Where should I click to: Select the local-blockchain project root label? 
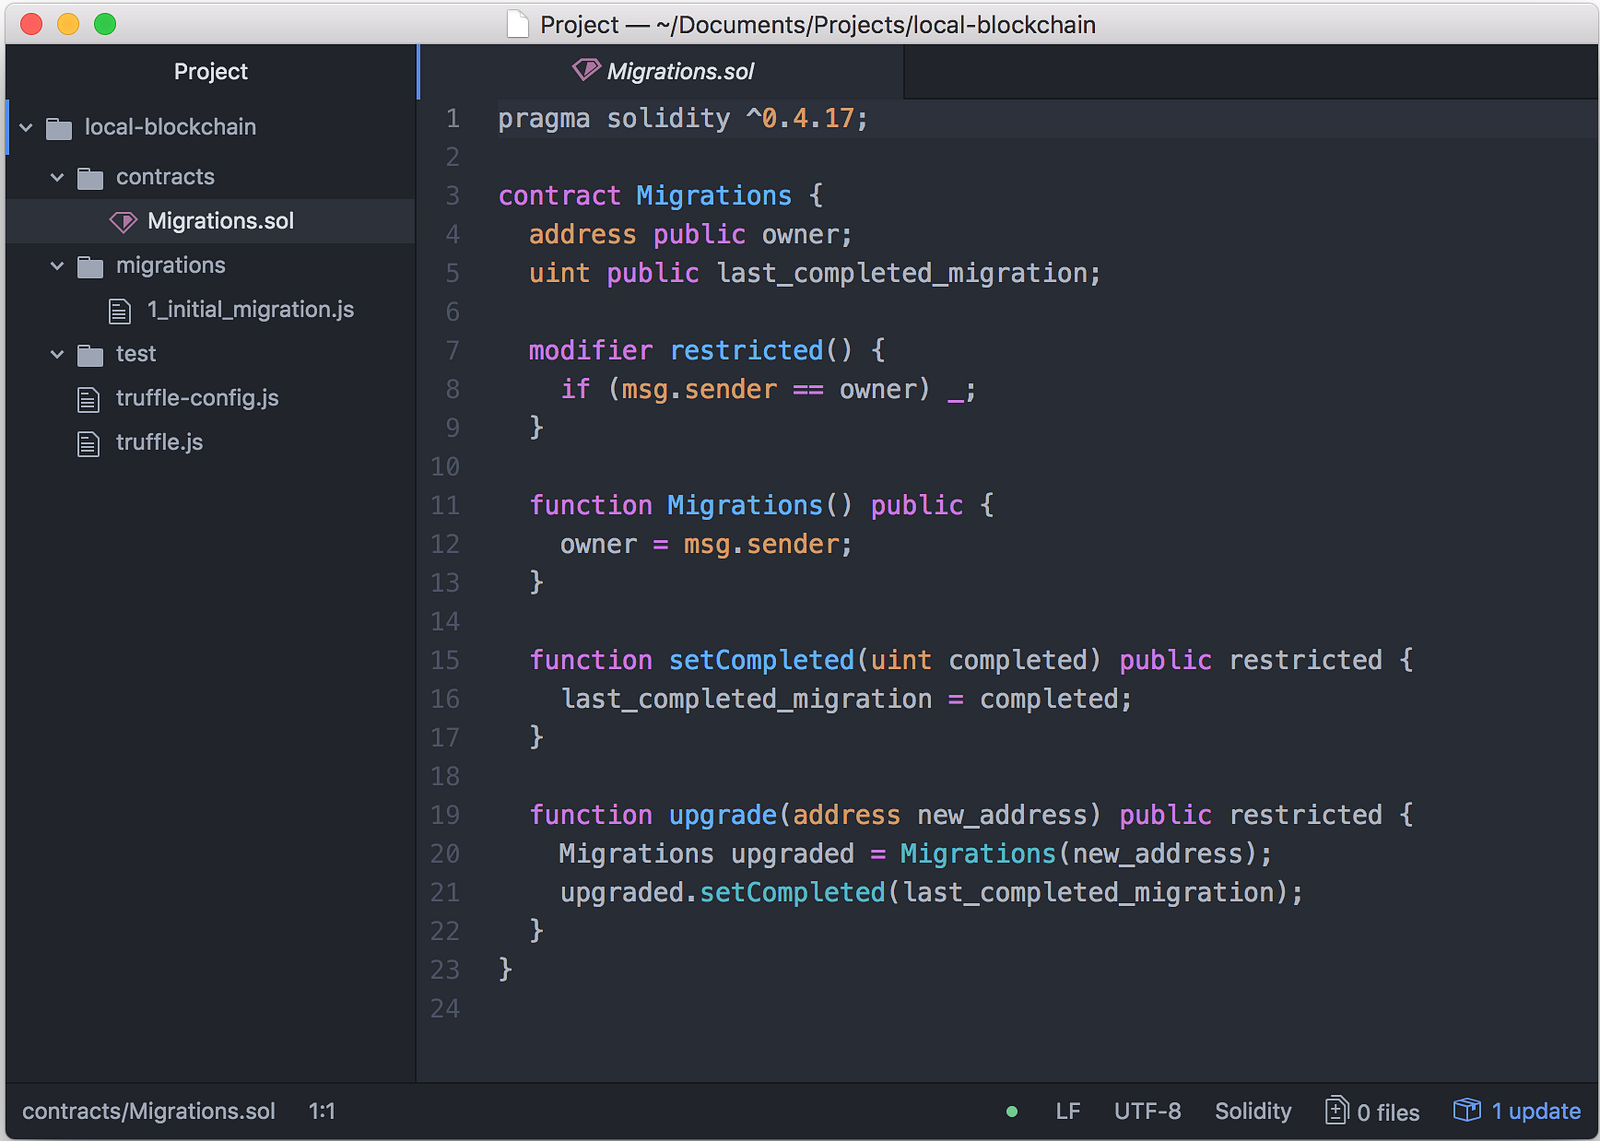(170, 127)
